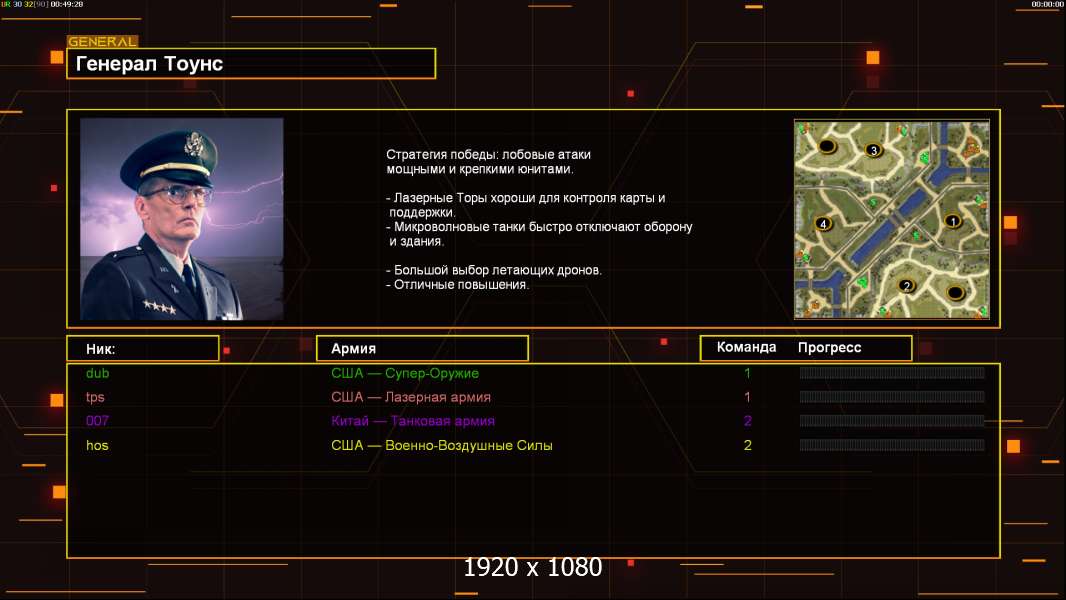Click start position marker 1 on minimap
Viewport: 1066px width, 600px height.
click(952, 221)
